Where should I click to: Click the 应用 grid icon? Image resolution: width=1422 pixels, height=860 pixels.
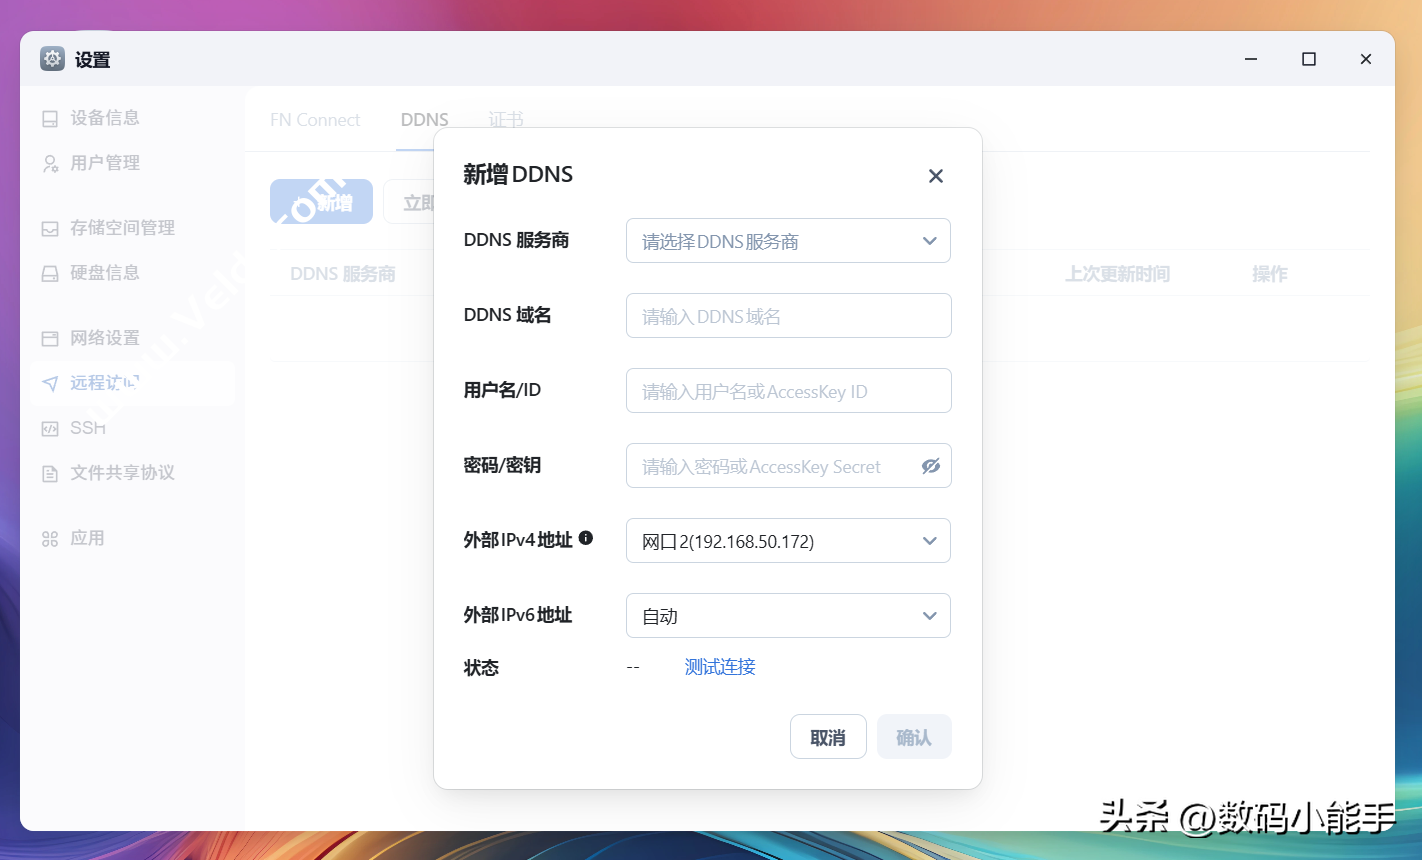50,539
